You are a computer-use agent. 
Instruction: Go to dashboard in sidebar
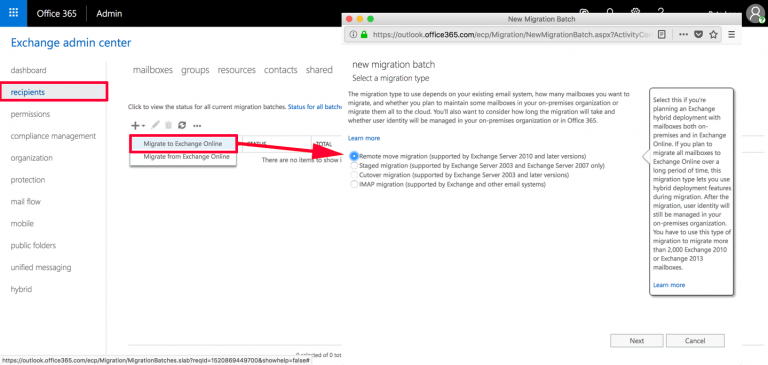coord(28,70)
